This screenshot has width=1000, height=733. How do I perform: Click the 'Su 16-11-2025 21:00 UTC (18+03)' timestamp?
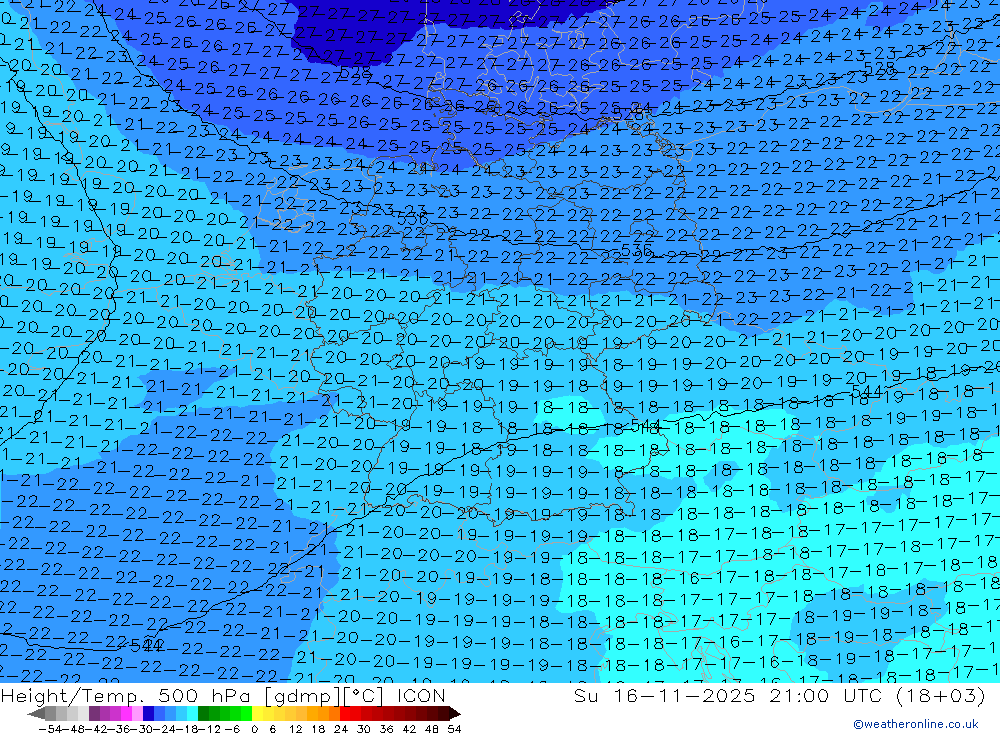tap(779, 695)
